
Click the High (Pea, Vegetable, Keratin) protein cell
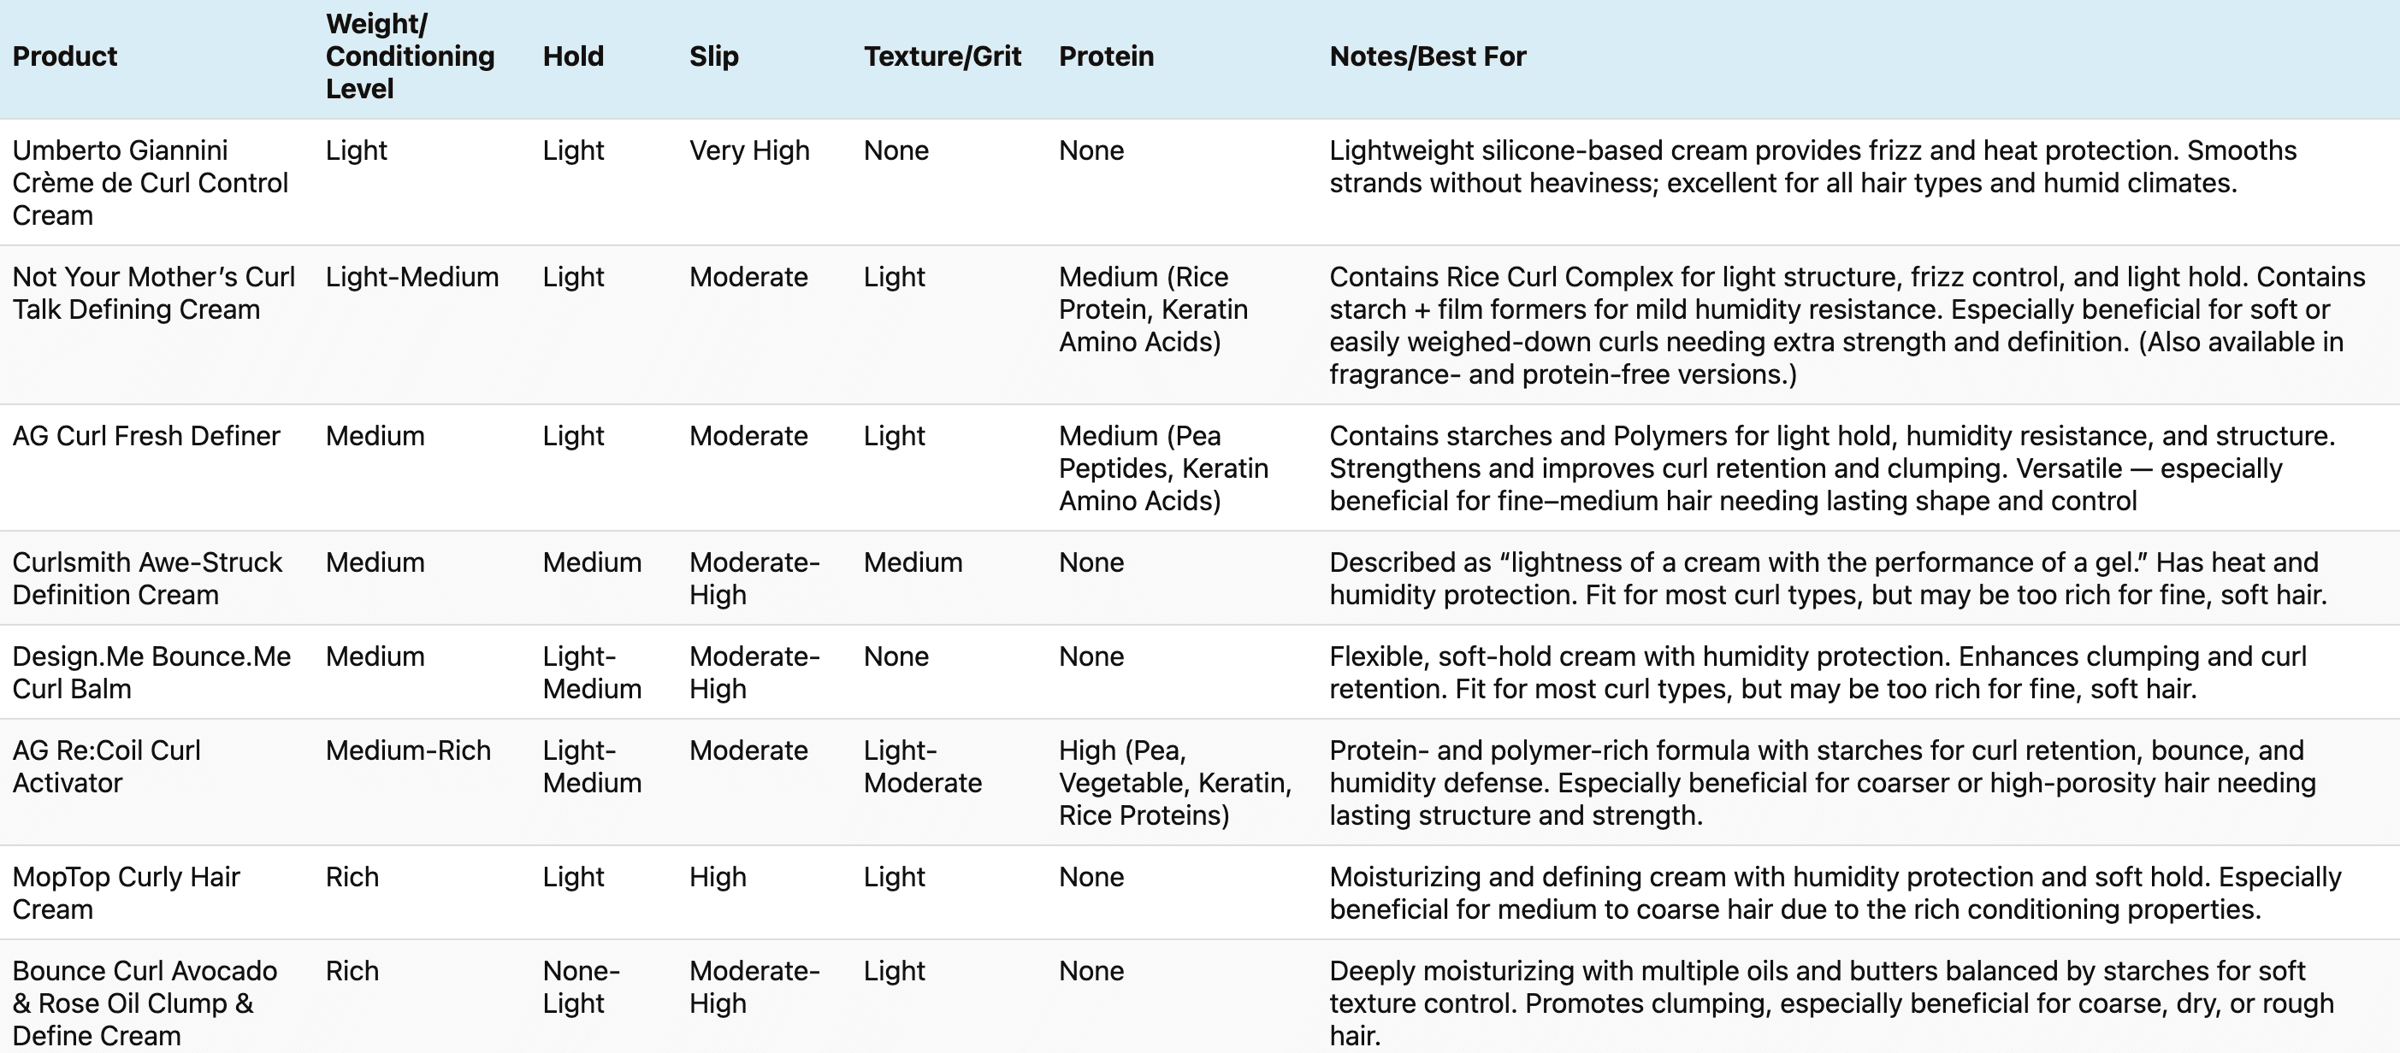1175,783
